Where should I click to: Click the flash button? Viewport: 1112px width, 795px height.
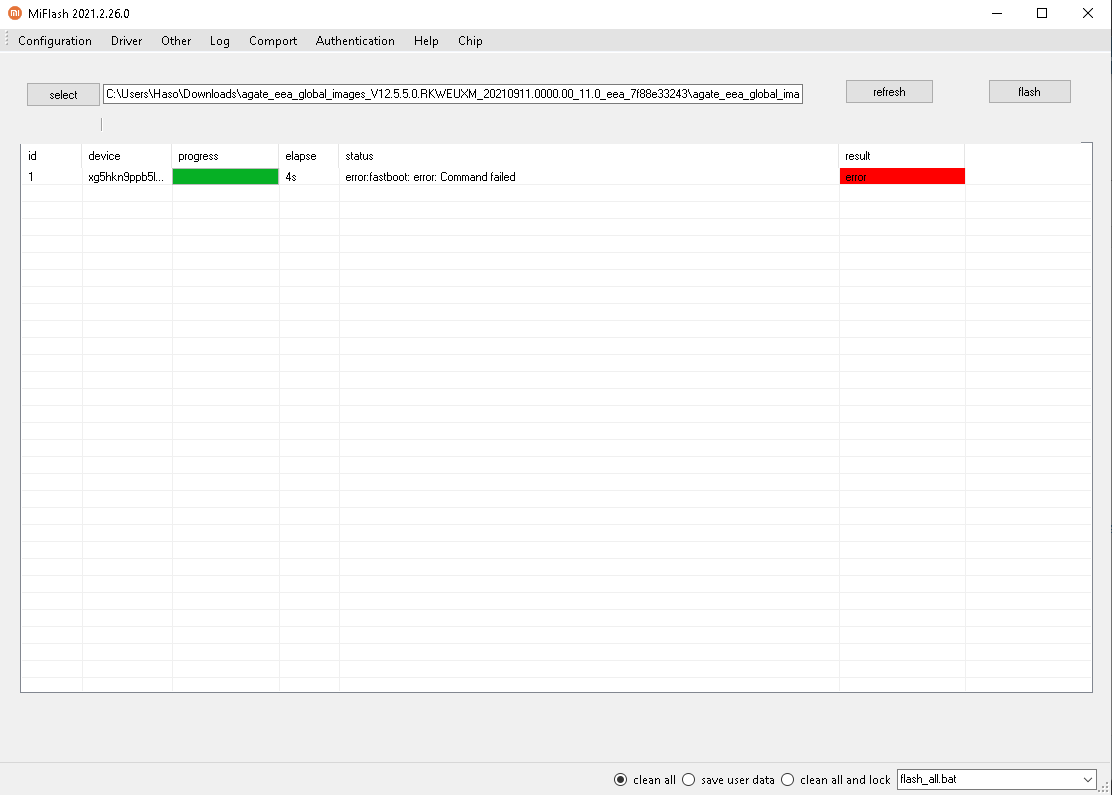pyautogui.click(x=1030, y=91)
